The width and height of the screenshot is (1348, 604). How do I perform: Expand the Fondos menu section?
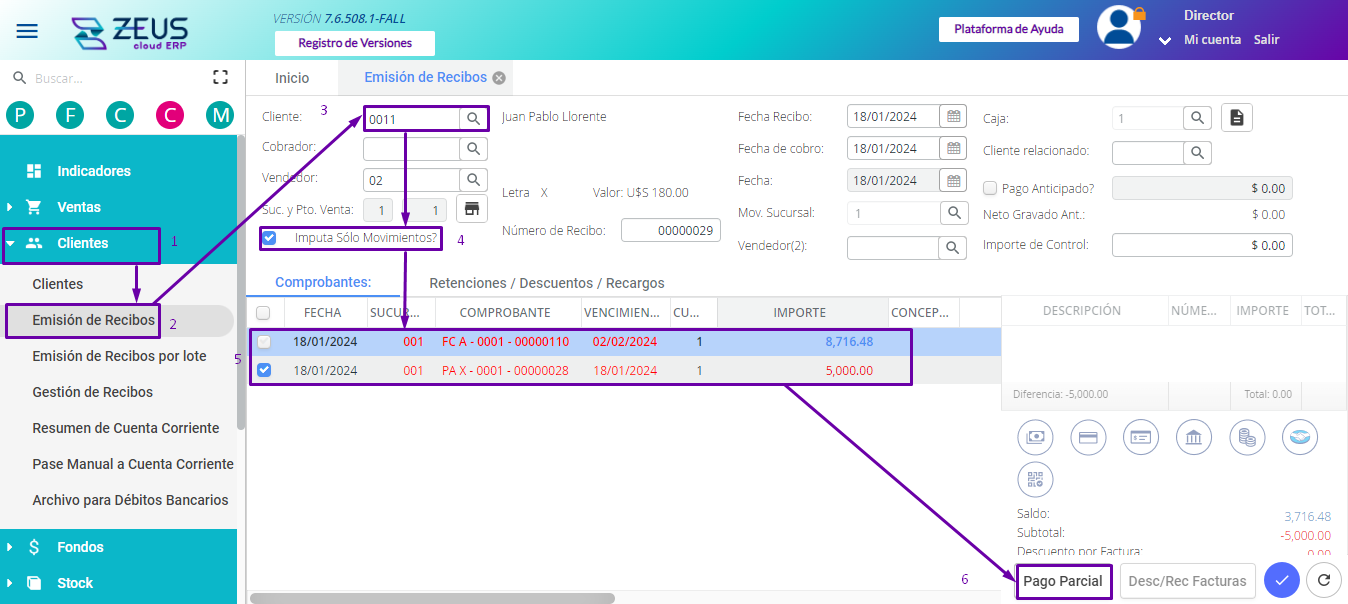point(10,547)
